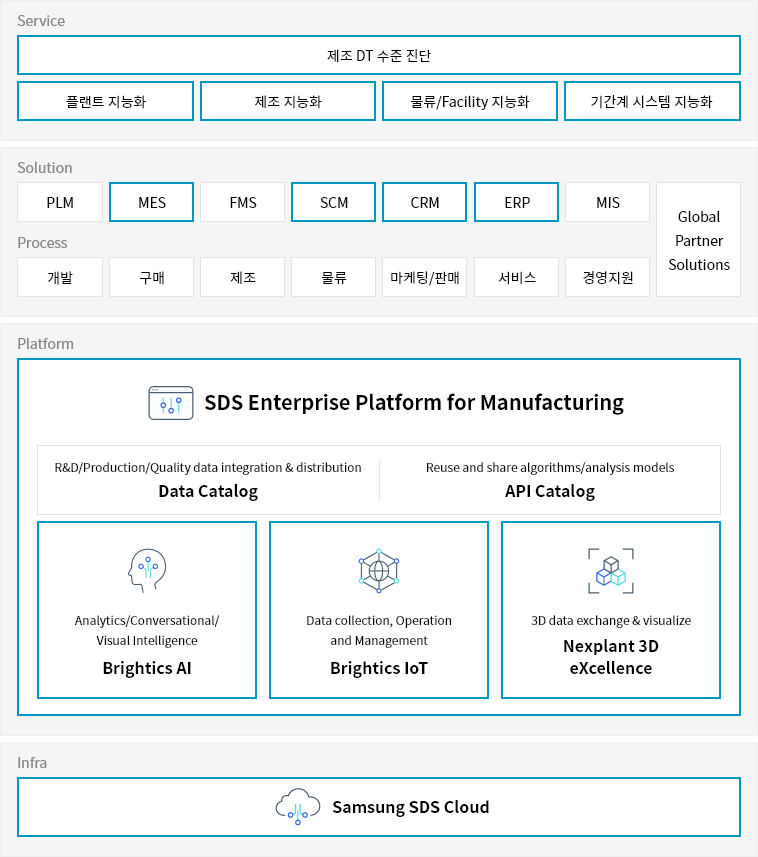758x857 pixels.
Task: Click Nexplant 3D eXcellence label
Action: click(611, 657)
